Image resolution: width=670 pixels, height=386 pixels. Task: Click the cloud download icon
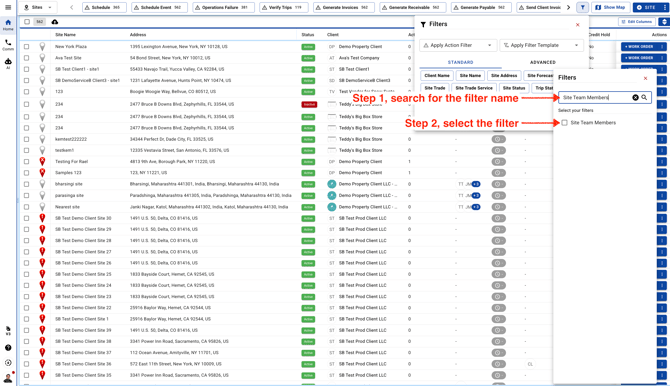coord(55,22)
